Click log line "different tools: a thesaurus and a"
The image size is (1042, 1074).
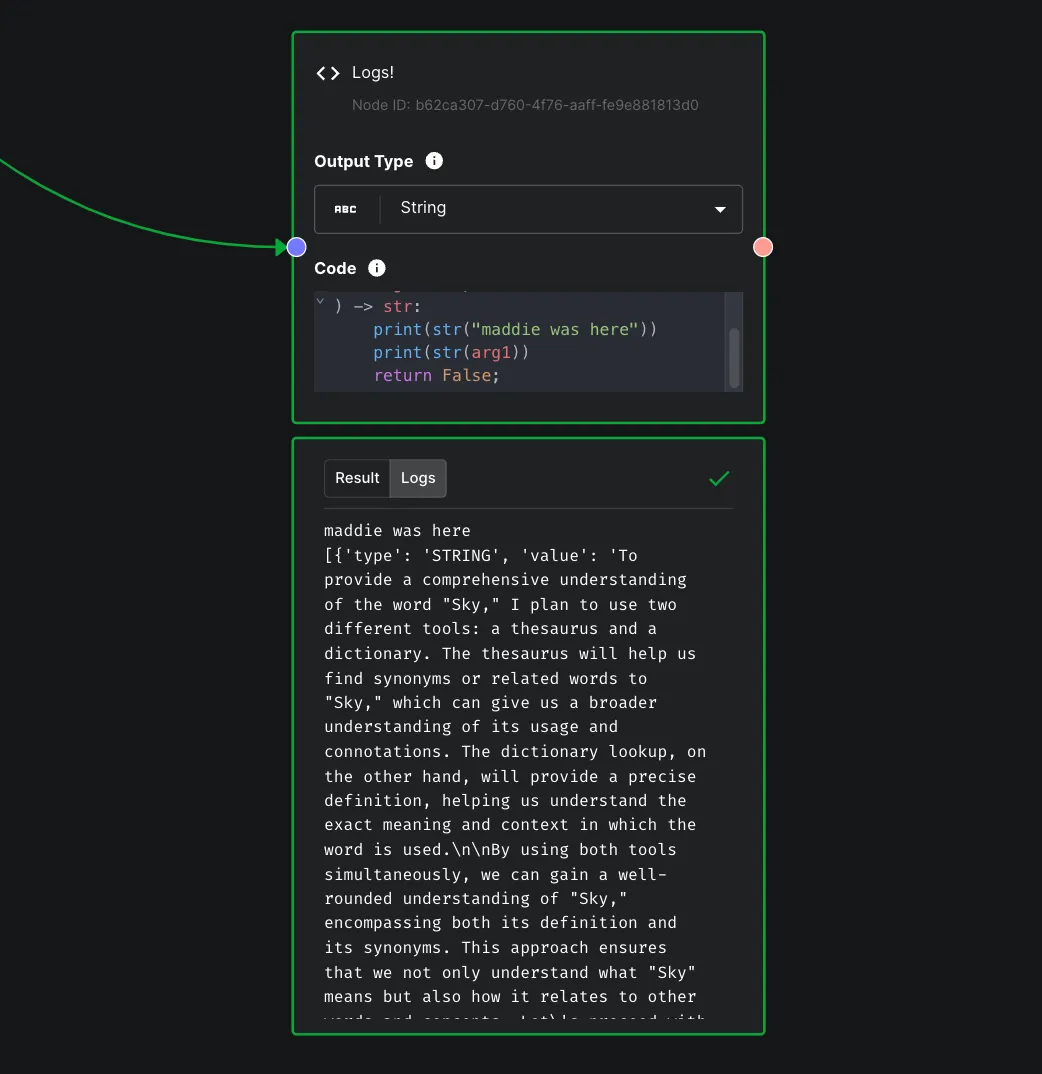point(491,629)
